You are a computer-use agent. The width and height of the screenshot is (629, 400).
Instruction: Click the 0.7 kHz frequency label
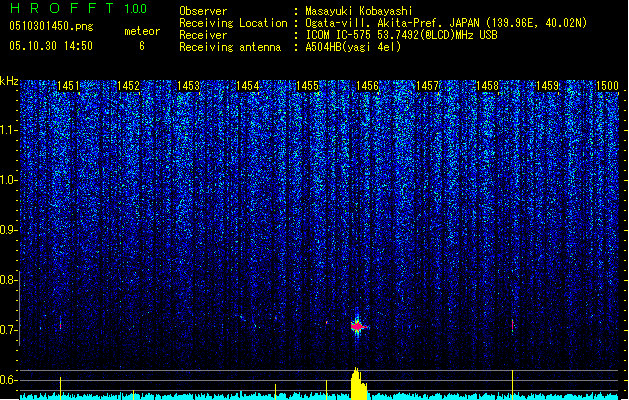(8, 330)
